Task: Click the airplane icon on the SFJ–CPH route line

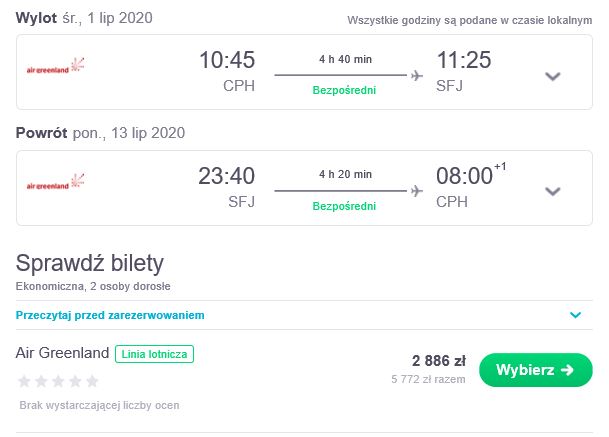Action: tap(417, 191)
